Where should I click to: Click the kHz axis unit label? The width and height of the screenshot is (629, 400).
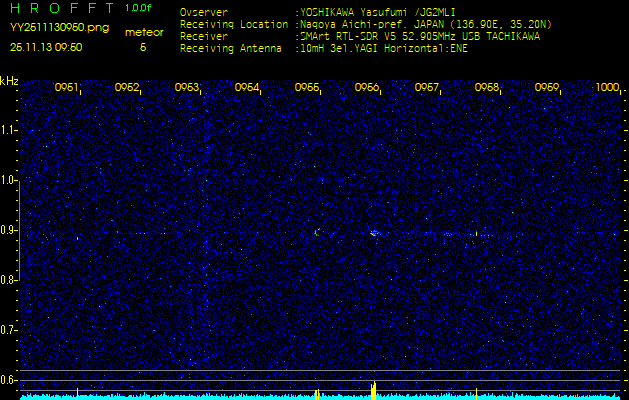click(x=9, y=81)
